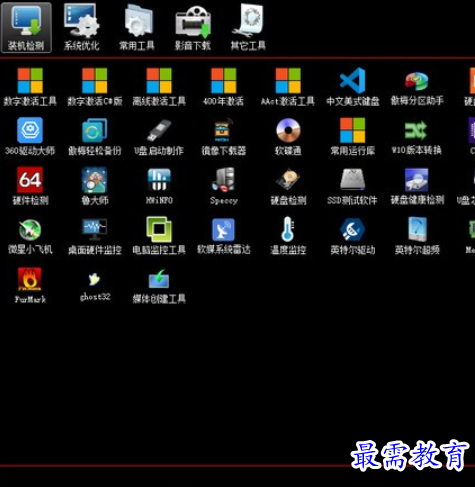Open 电脑监控工具
The width and height of the screenshot is (475, 487).
(159, 236)
